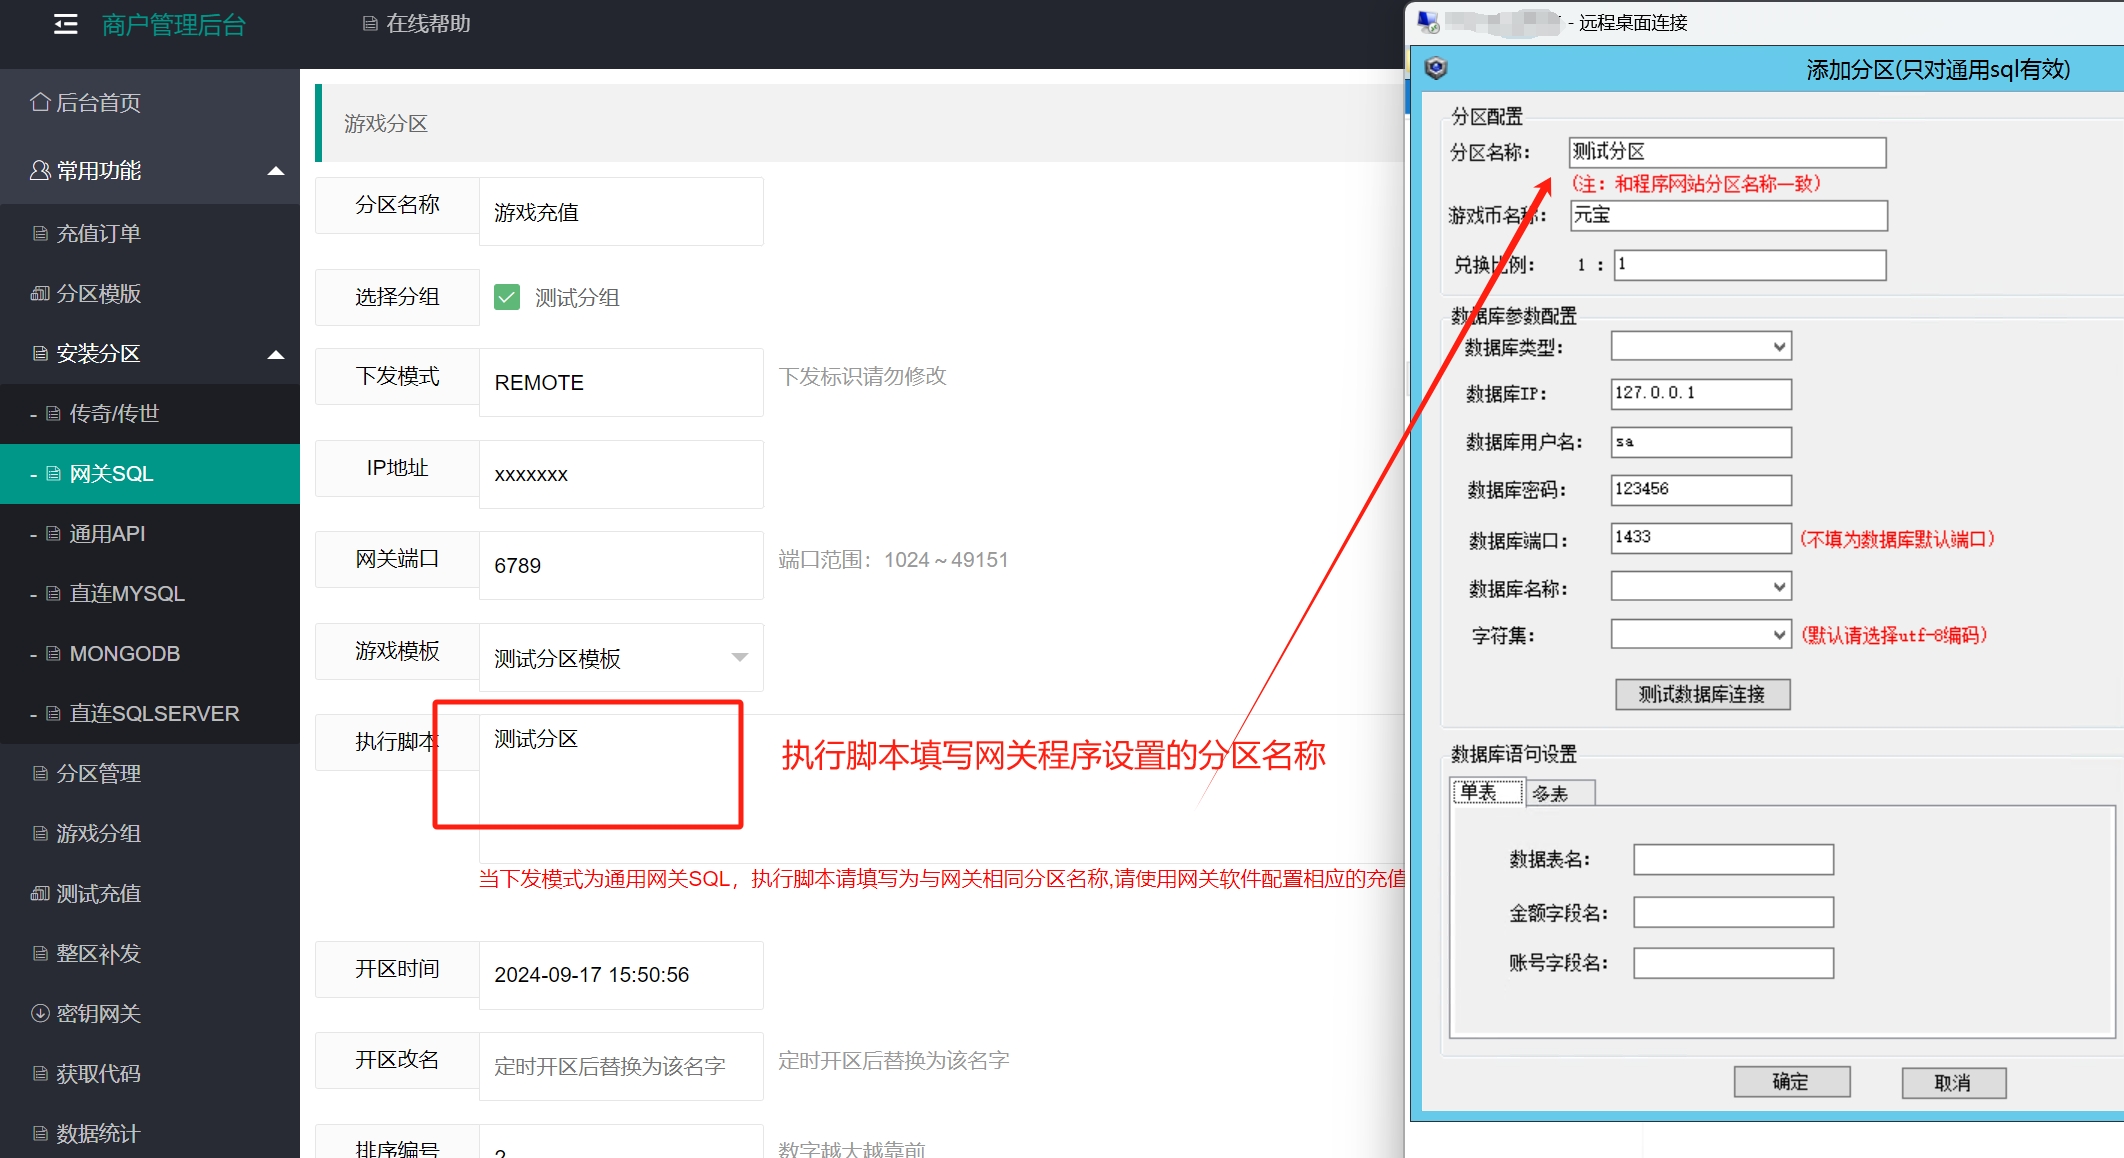Click the 取消 button

tap(1953, 1083)
